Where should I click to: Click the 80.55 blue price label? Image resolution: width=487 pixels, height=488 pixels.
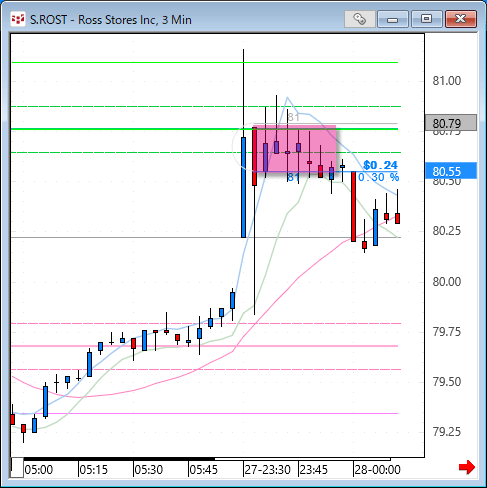click(x=451, y=171)
